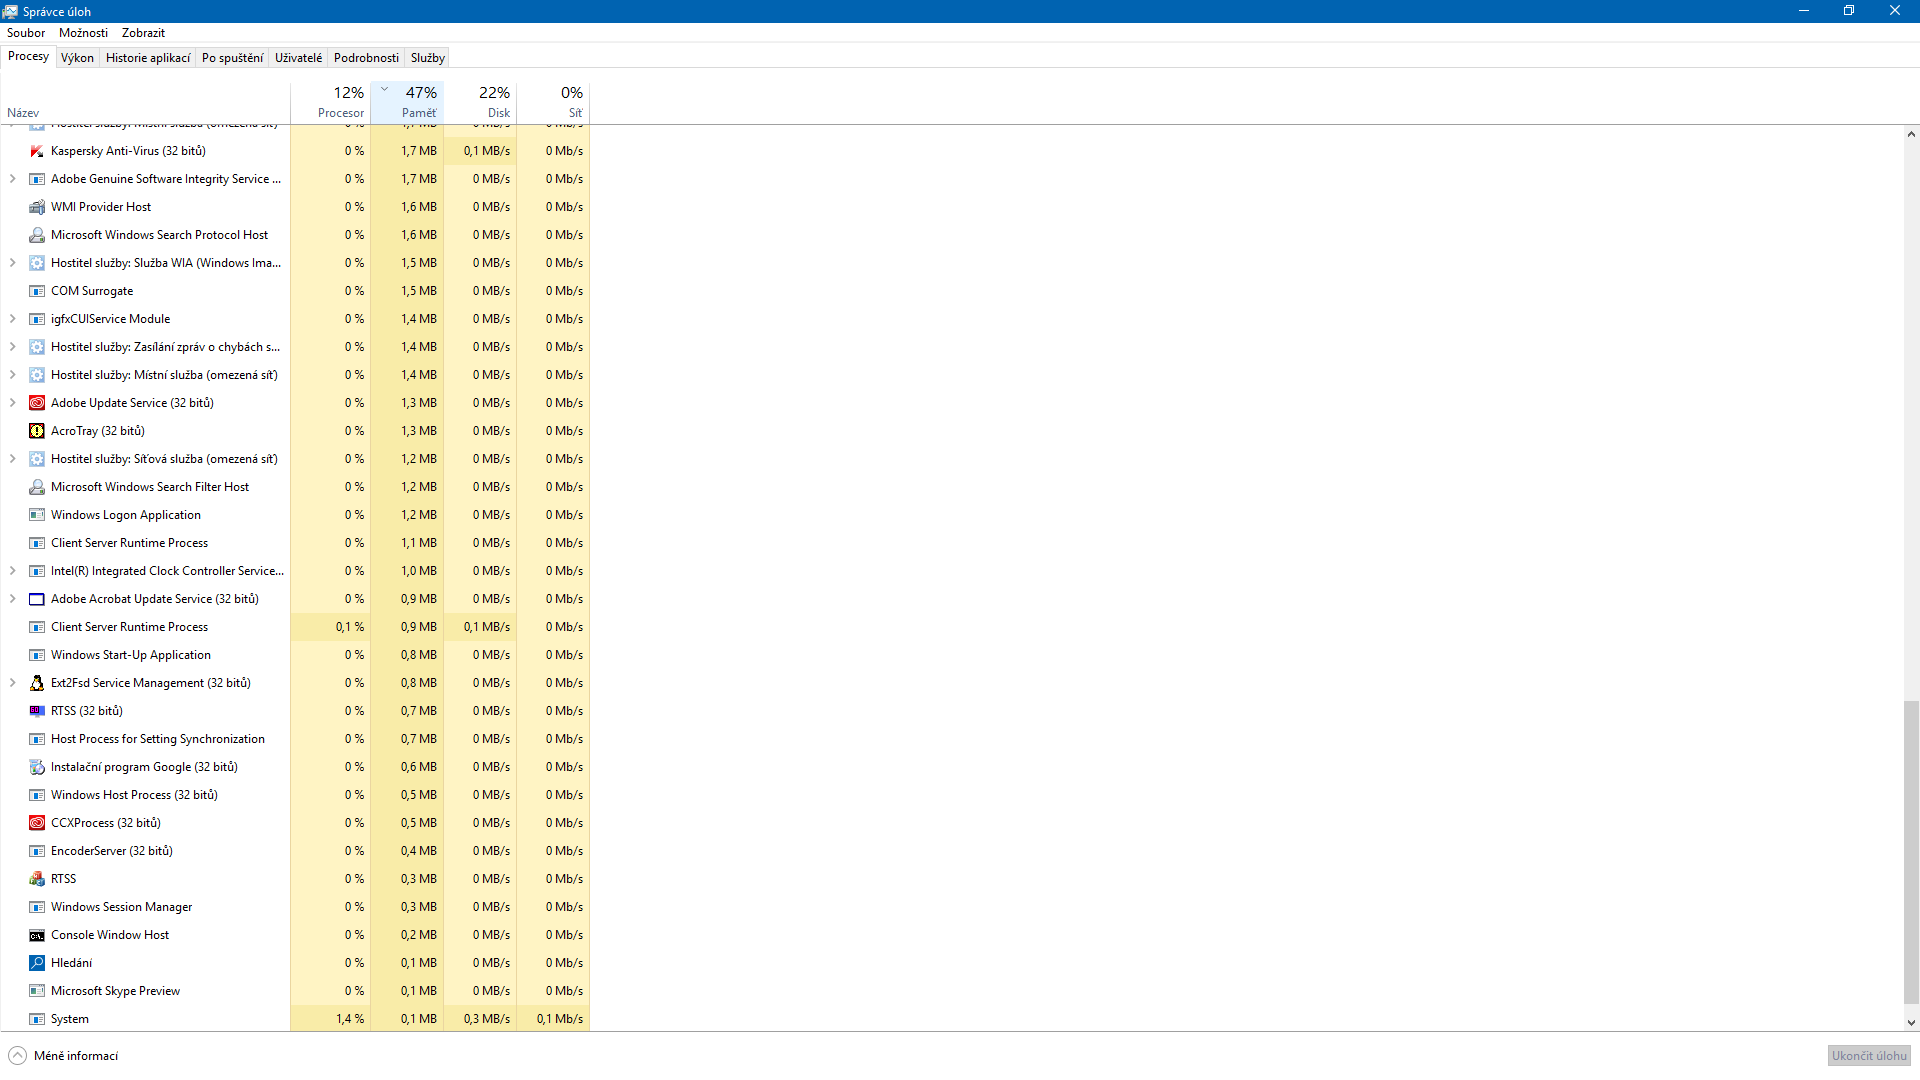Screen dimensions: 1920x1080
Task: Sort by the Síť column header
Action: coord(553,103)
